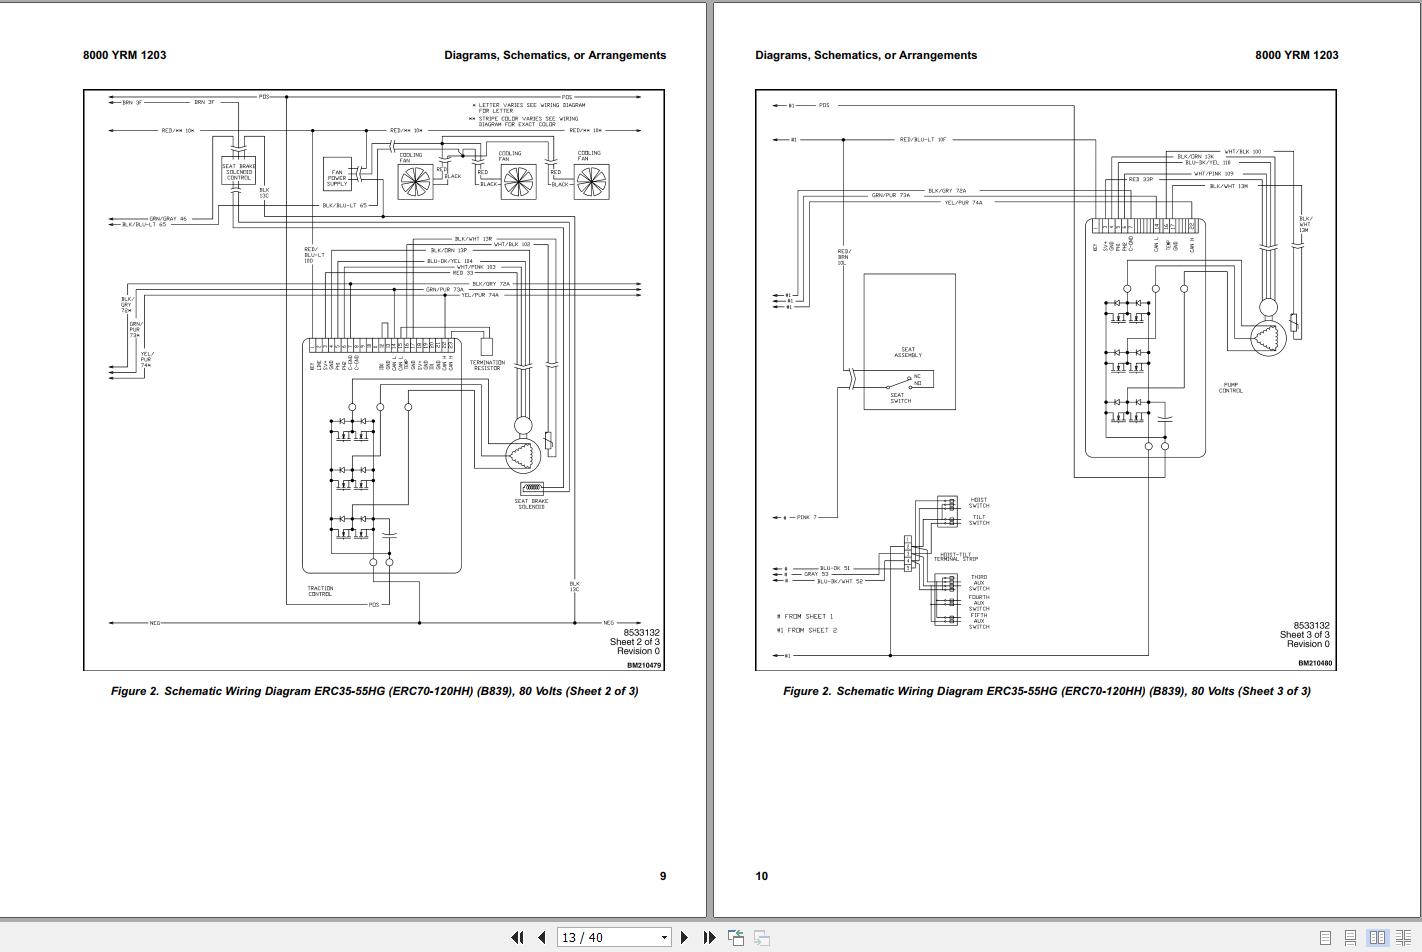
Task: Open the page number dropdown arrow
Action: (x=664, y=938)
